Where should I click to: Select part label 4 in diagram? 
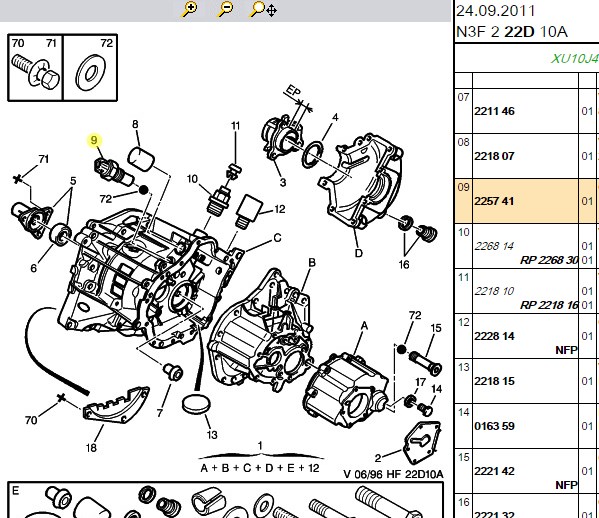335,117
